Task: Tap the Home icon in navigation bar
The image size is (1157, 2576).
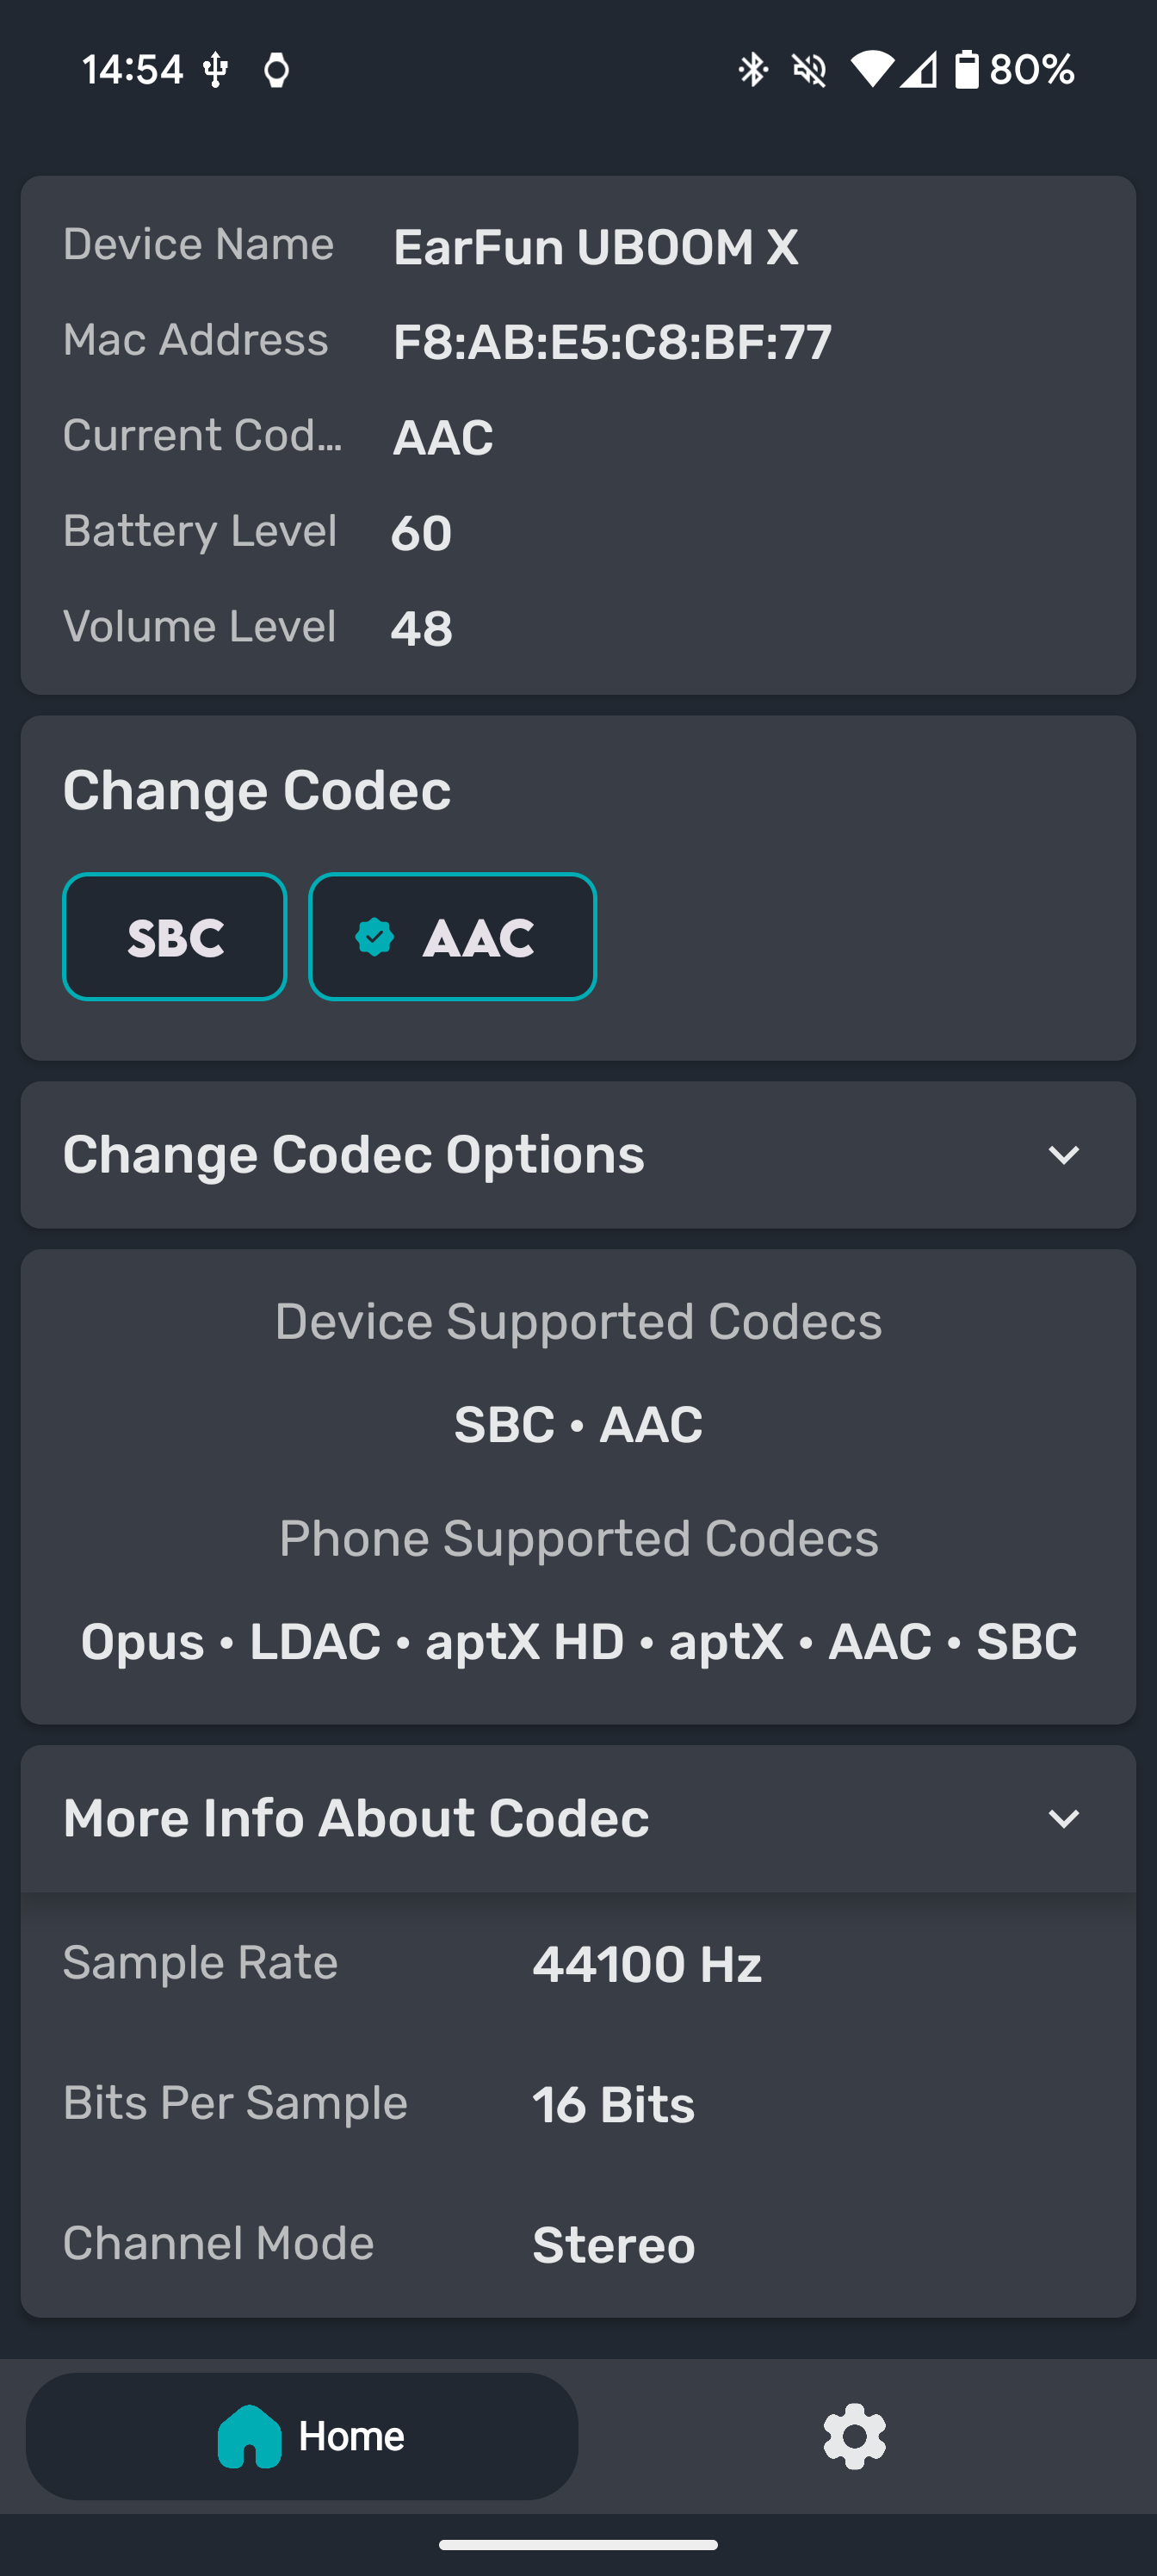Action: (x=249, y=2436)
